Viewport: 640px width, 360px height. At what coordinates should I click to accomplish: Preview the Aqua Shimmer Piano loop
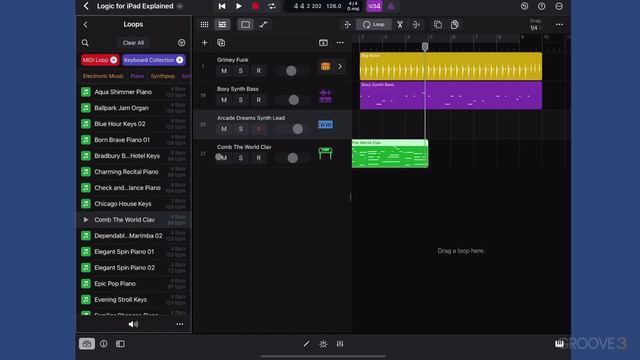click(86, 92)
